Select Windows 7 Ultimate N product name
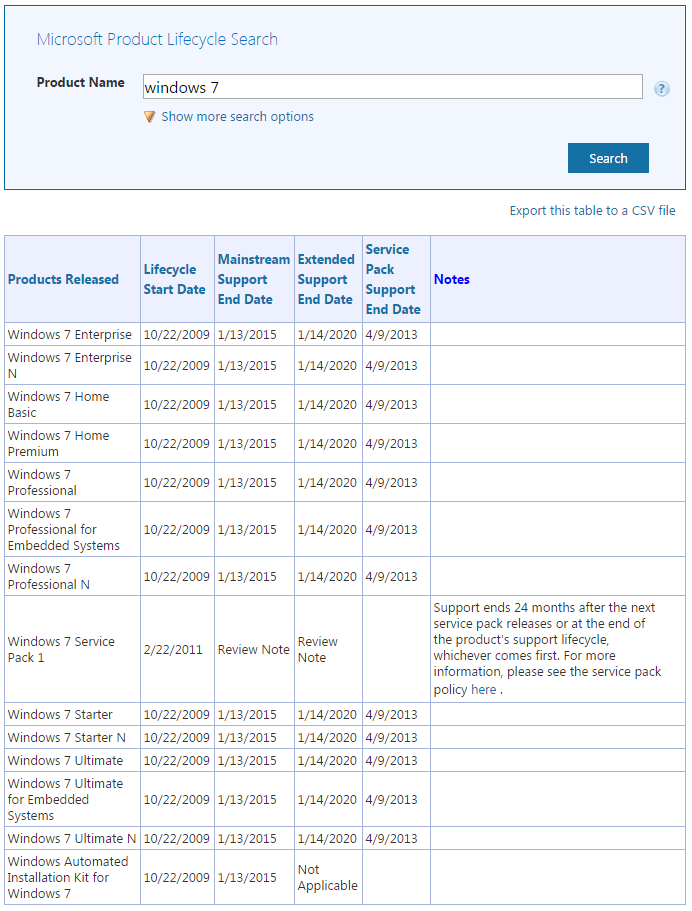The image size is (692, 911). [x=72, y=838]
